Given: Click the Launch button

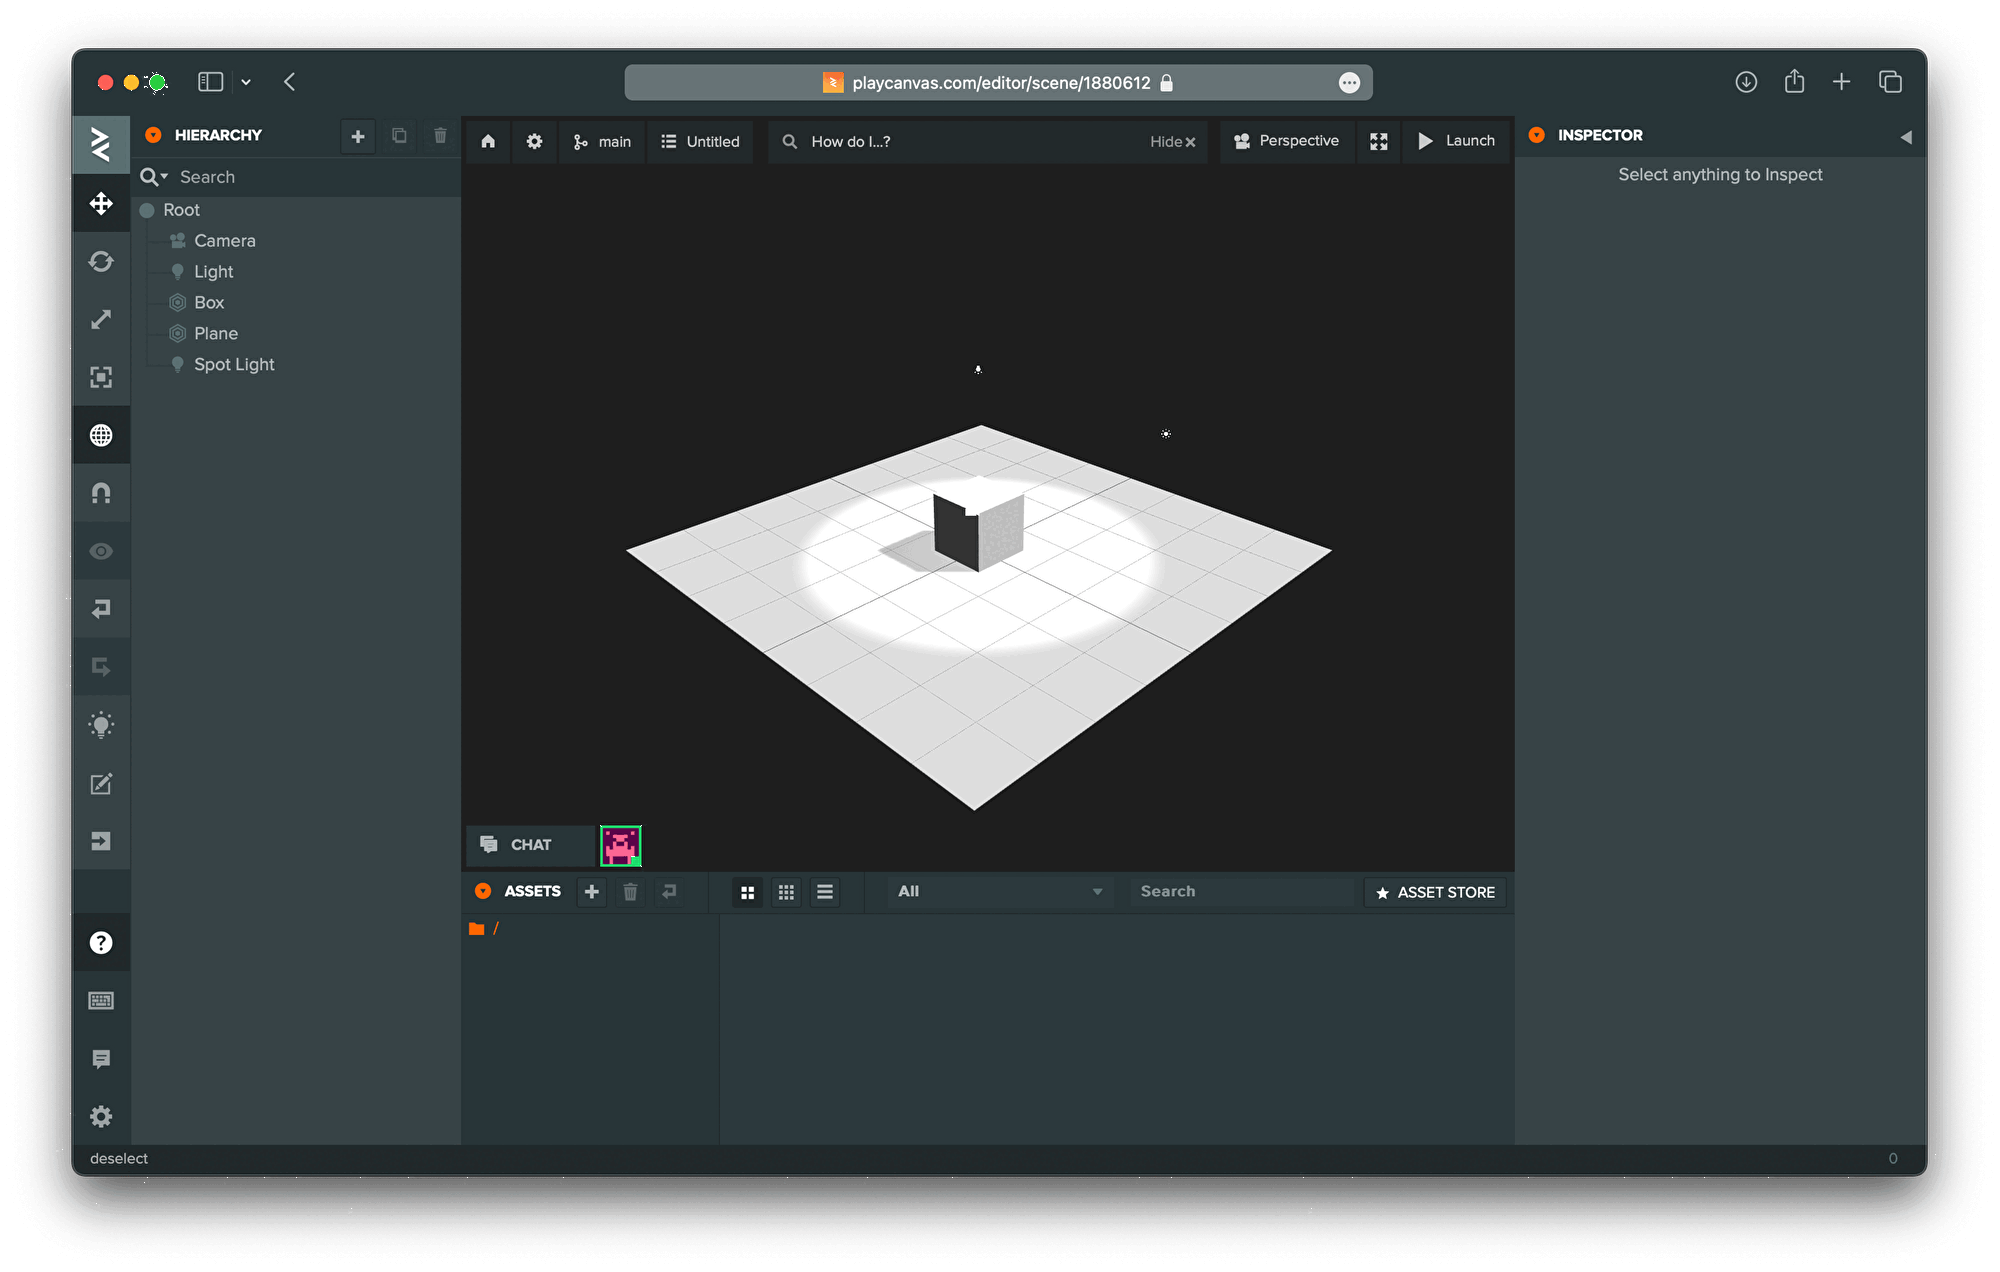Looking at the screenshot, I should [x=1457, y=141].
